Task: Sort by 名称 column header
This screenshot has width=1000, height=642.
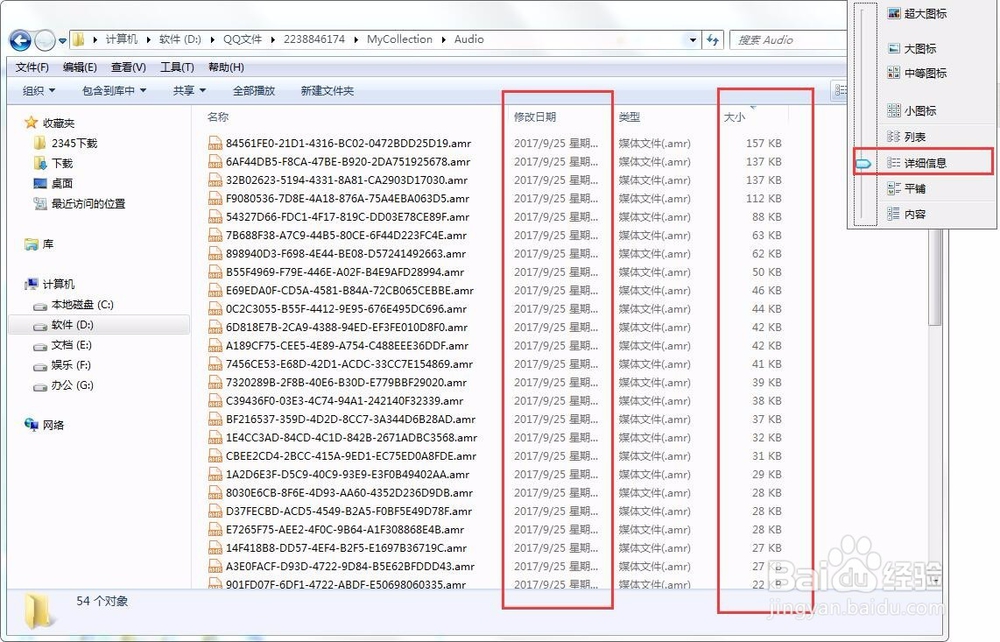Action: tap(218, 117)
